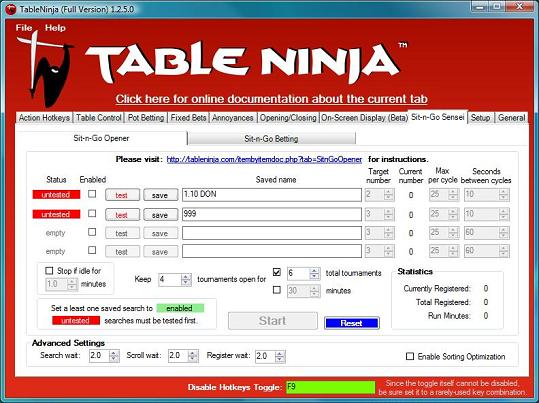Click the third row's empty saved name field

click(x=272, y=233)
